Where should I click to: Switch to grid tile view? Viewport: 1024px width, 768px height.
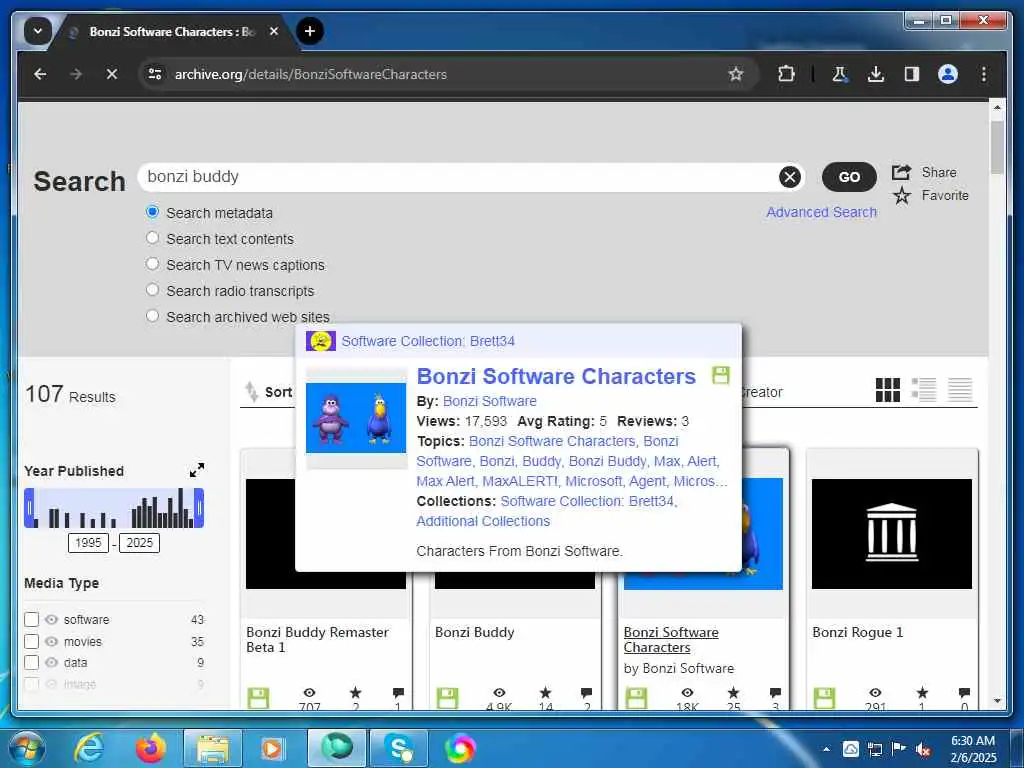pos(888,390)
